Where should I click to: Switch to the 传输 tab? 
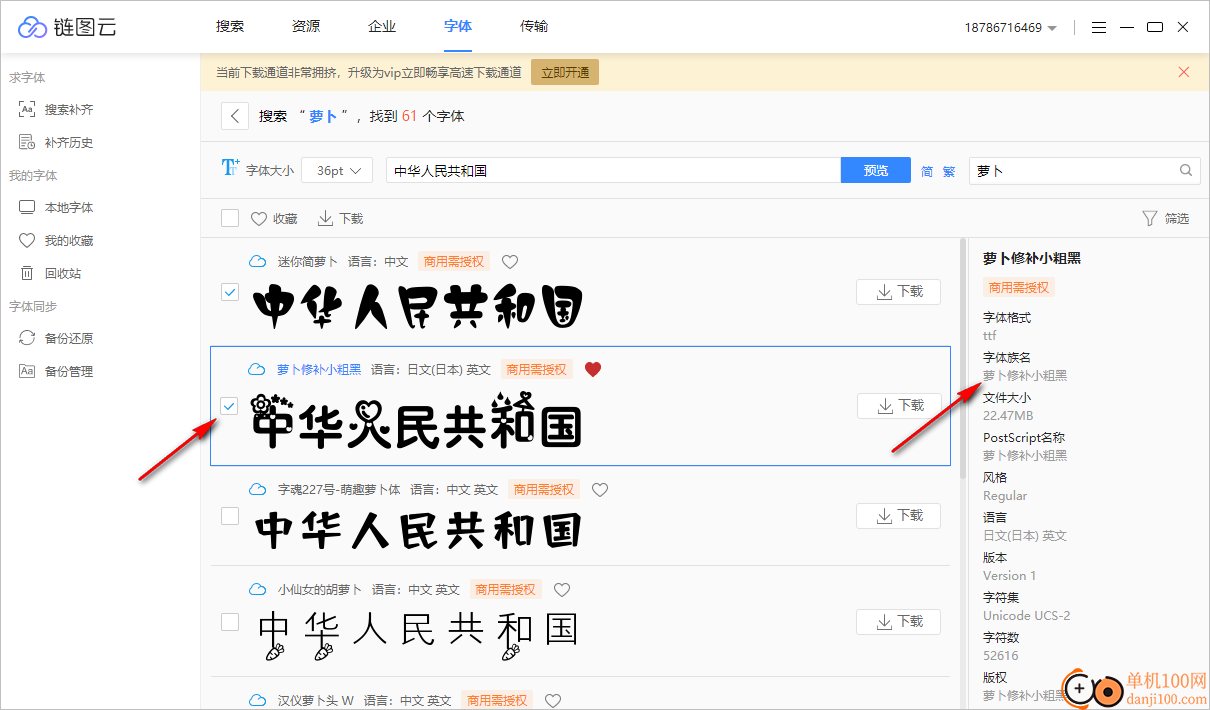534,27
